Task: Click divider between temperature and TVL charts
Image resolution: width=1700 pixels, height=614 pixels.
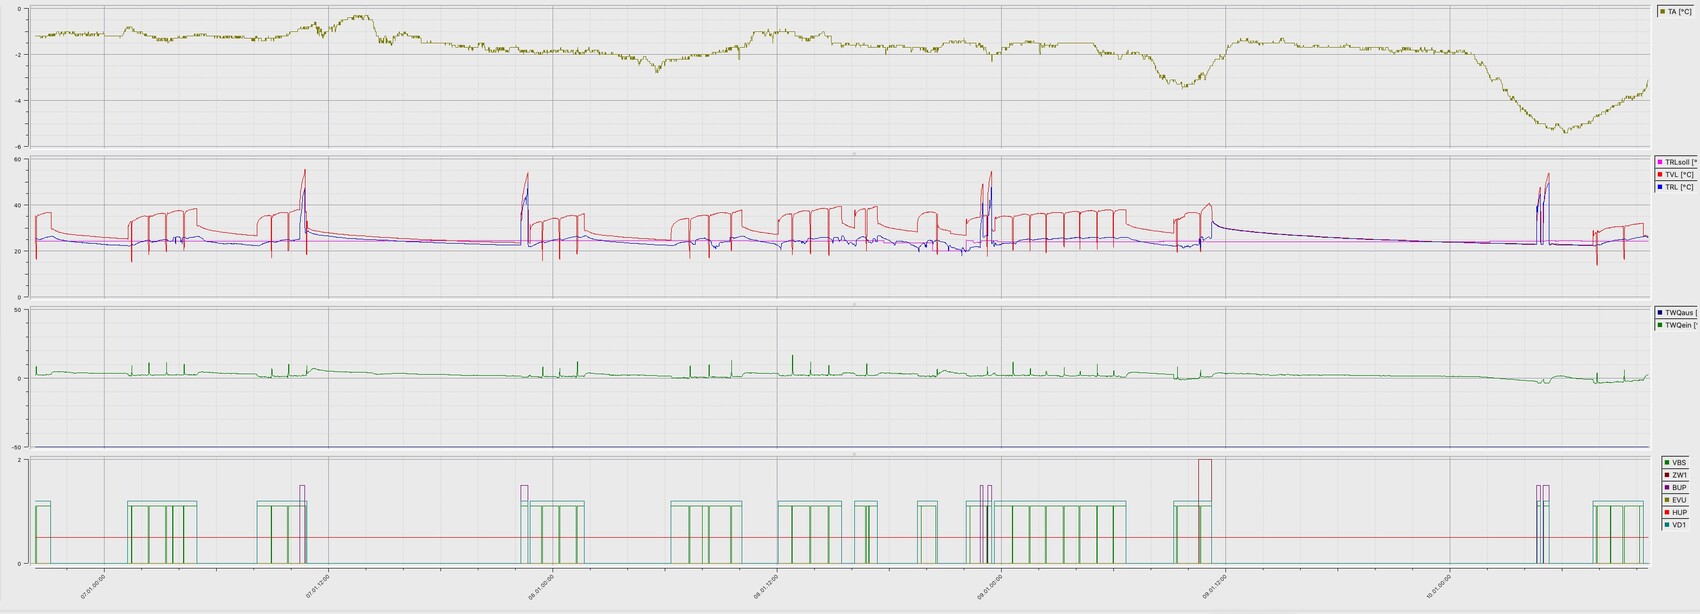Action: coord(853,153)
